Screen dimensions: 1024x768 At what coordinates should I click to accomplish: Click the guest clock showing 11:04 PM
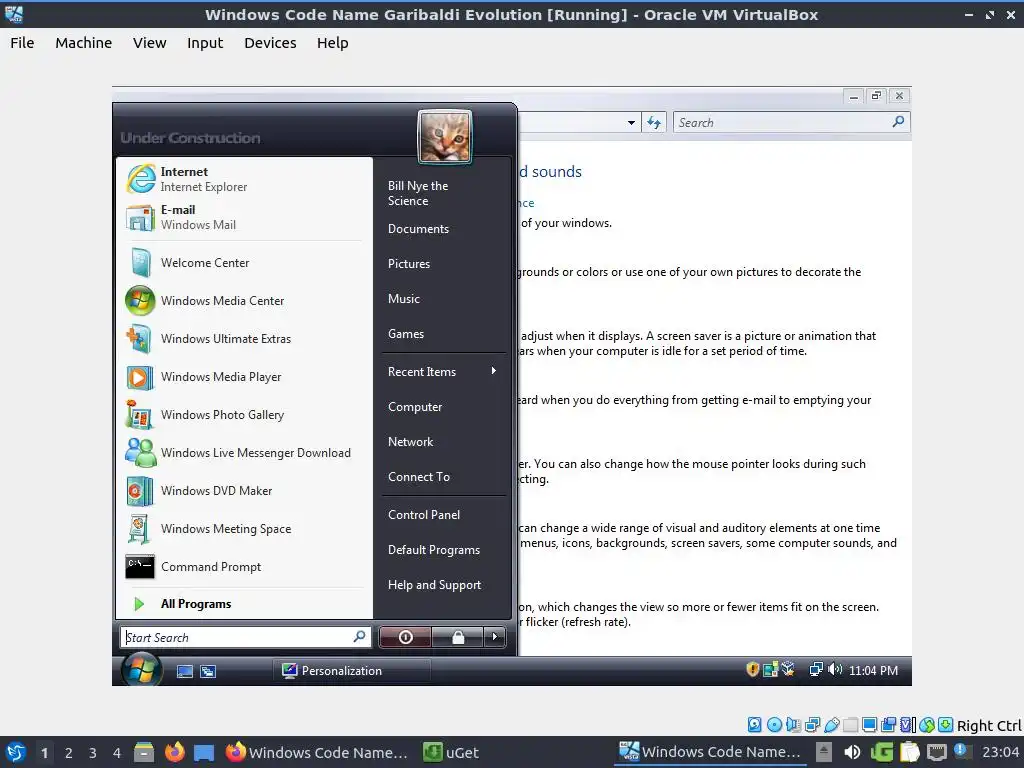click(873, 671)
